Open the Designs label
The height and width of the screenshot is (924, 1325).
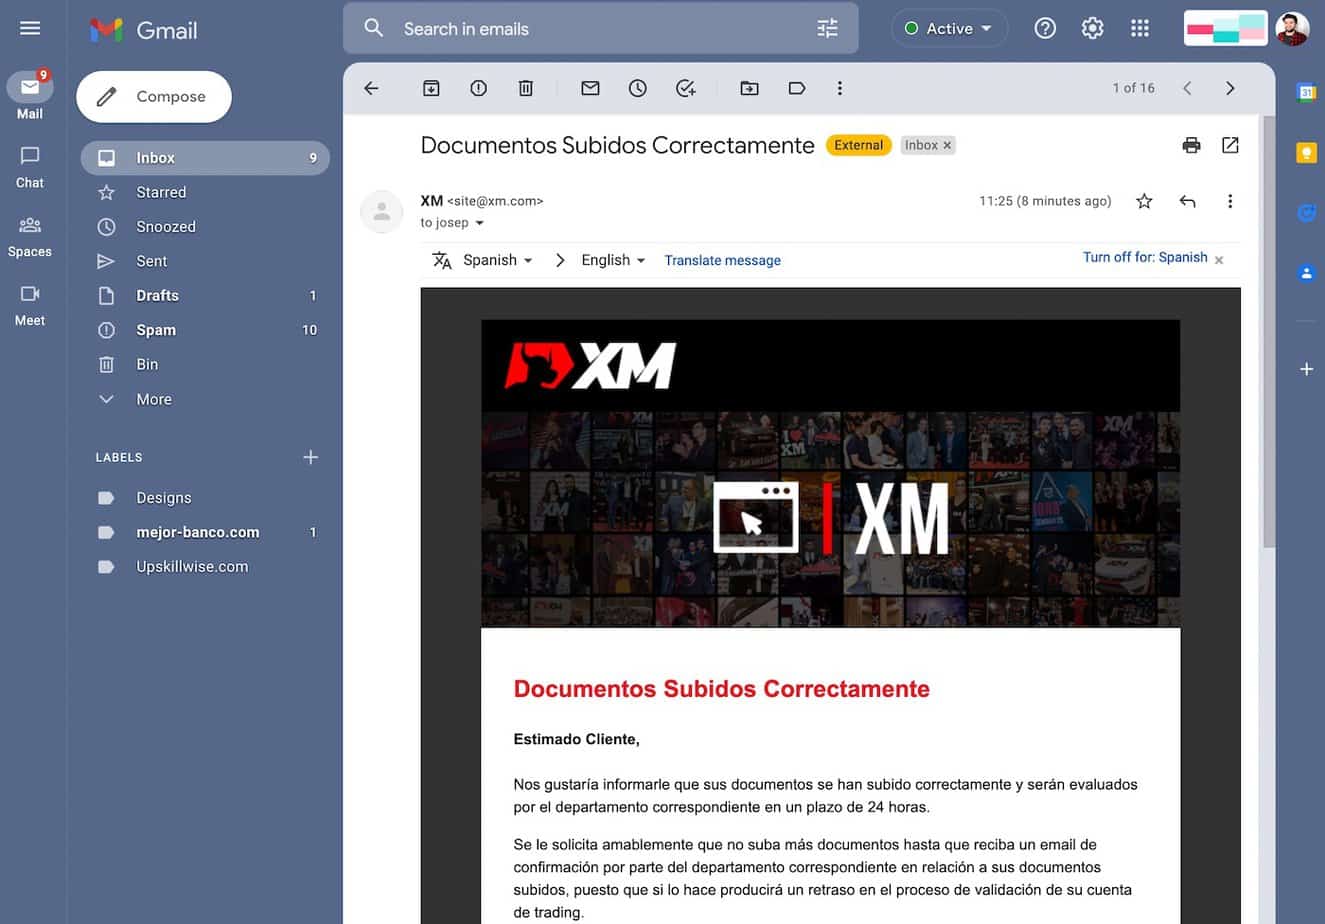click(x=205, y=498)
